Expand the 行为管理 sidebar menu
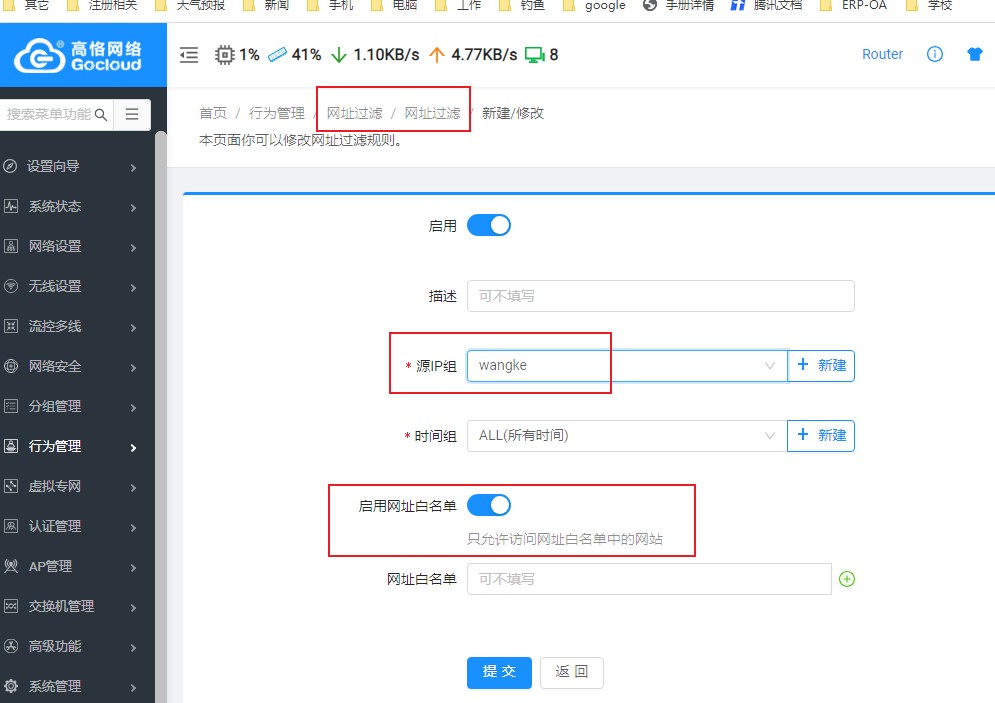 (x=70, y=446)
